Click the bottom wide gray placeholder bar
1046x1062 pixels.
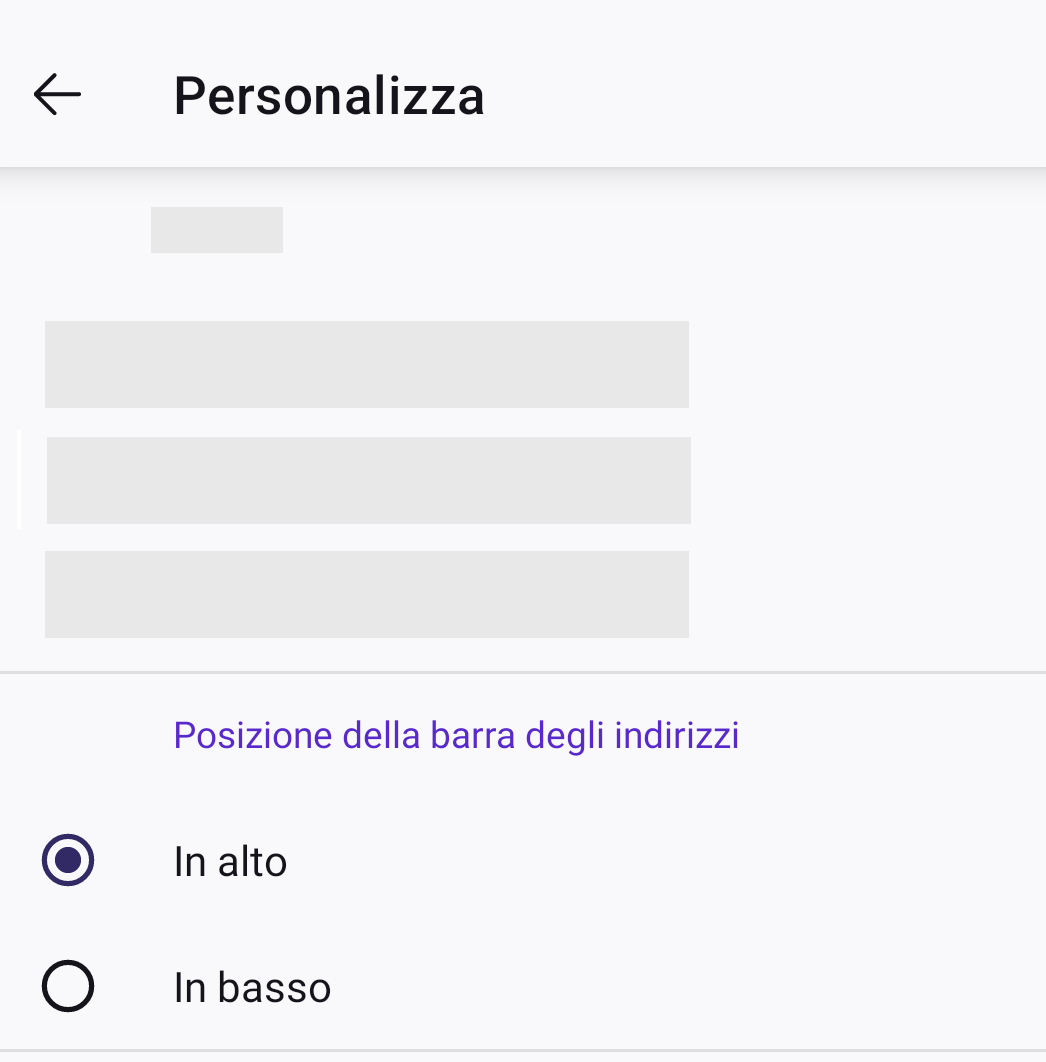367,594
